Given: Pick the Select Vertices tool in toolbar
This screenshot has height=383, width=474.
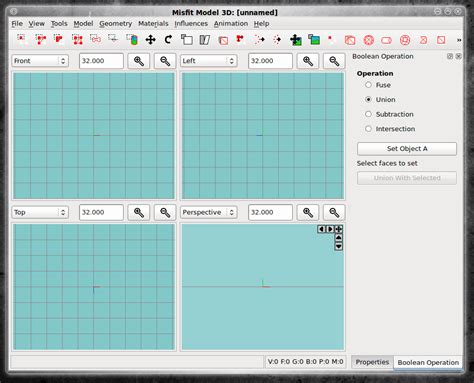Looking at the screenshot, I should tap(22, 39).
